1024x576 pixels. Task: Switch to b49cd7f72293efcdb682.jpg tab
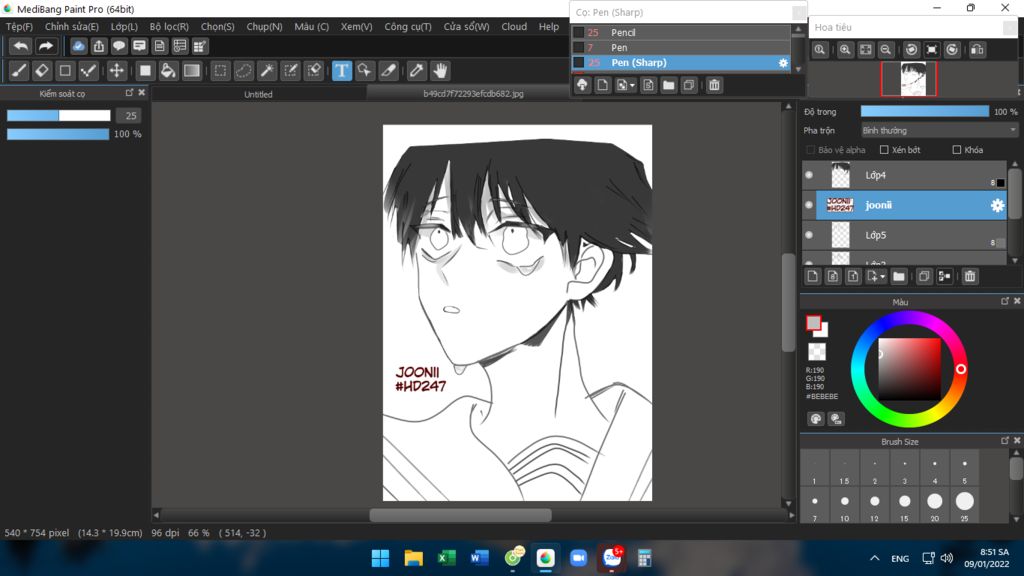click(473, 93)
